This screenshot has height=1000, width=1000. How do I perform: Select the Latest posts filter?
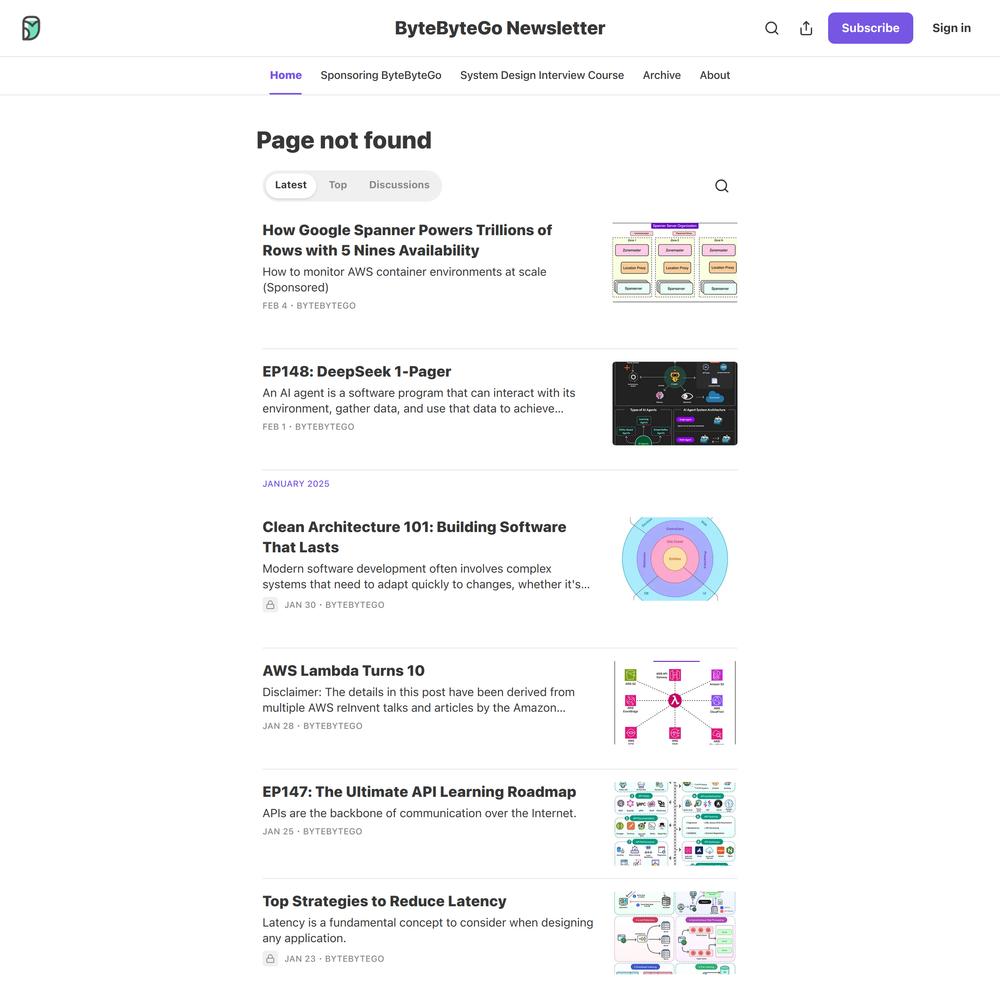coord(290,185)
